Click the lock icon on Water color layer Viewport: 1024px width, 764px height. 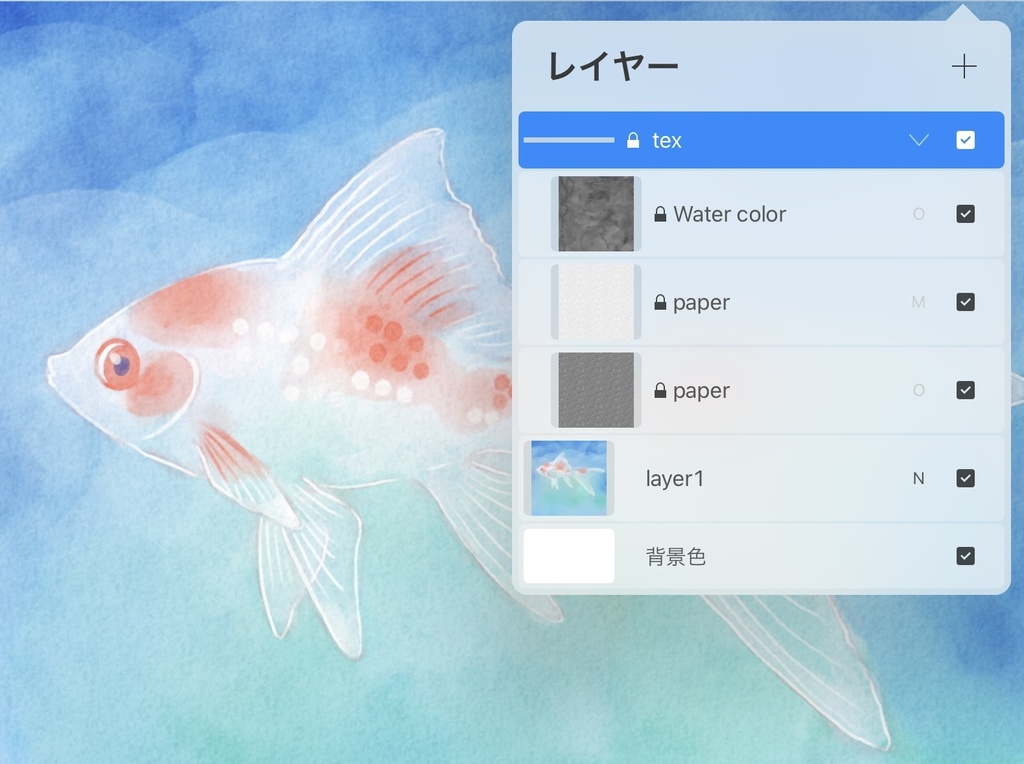[660, 214]
